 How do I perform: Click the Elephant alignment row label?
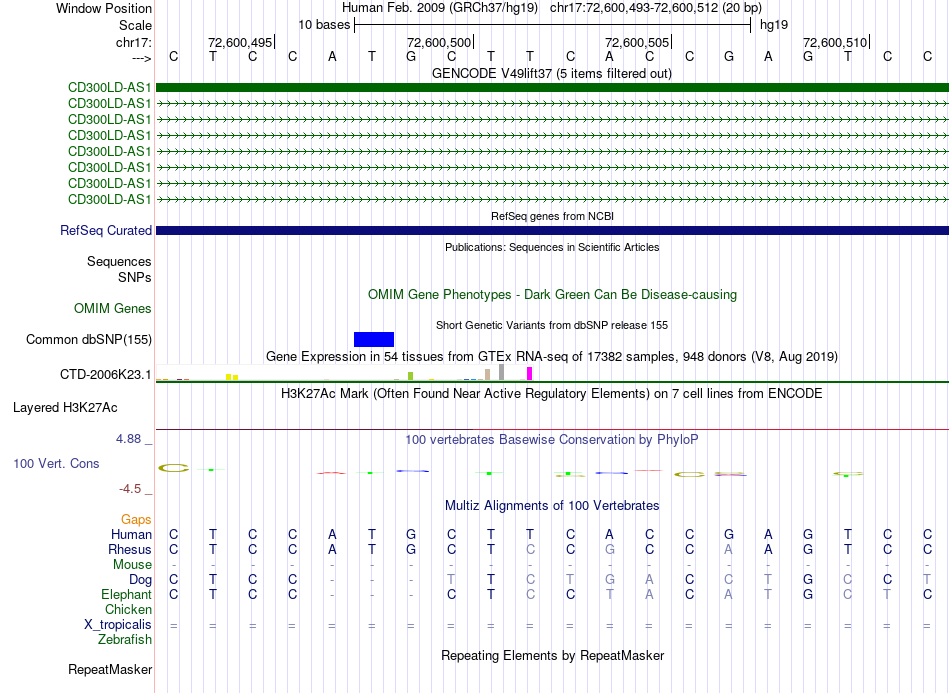(x=126, y=595)
